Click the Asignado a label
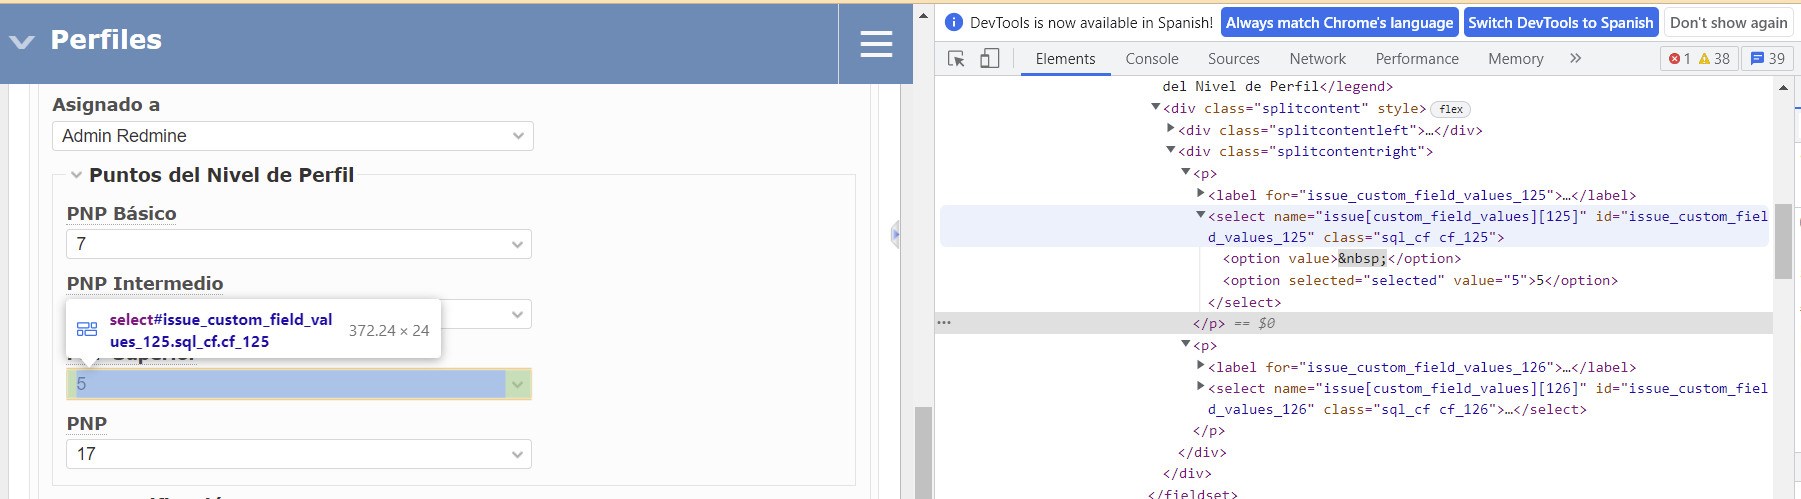 click(106, 105)
